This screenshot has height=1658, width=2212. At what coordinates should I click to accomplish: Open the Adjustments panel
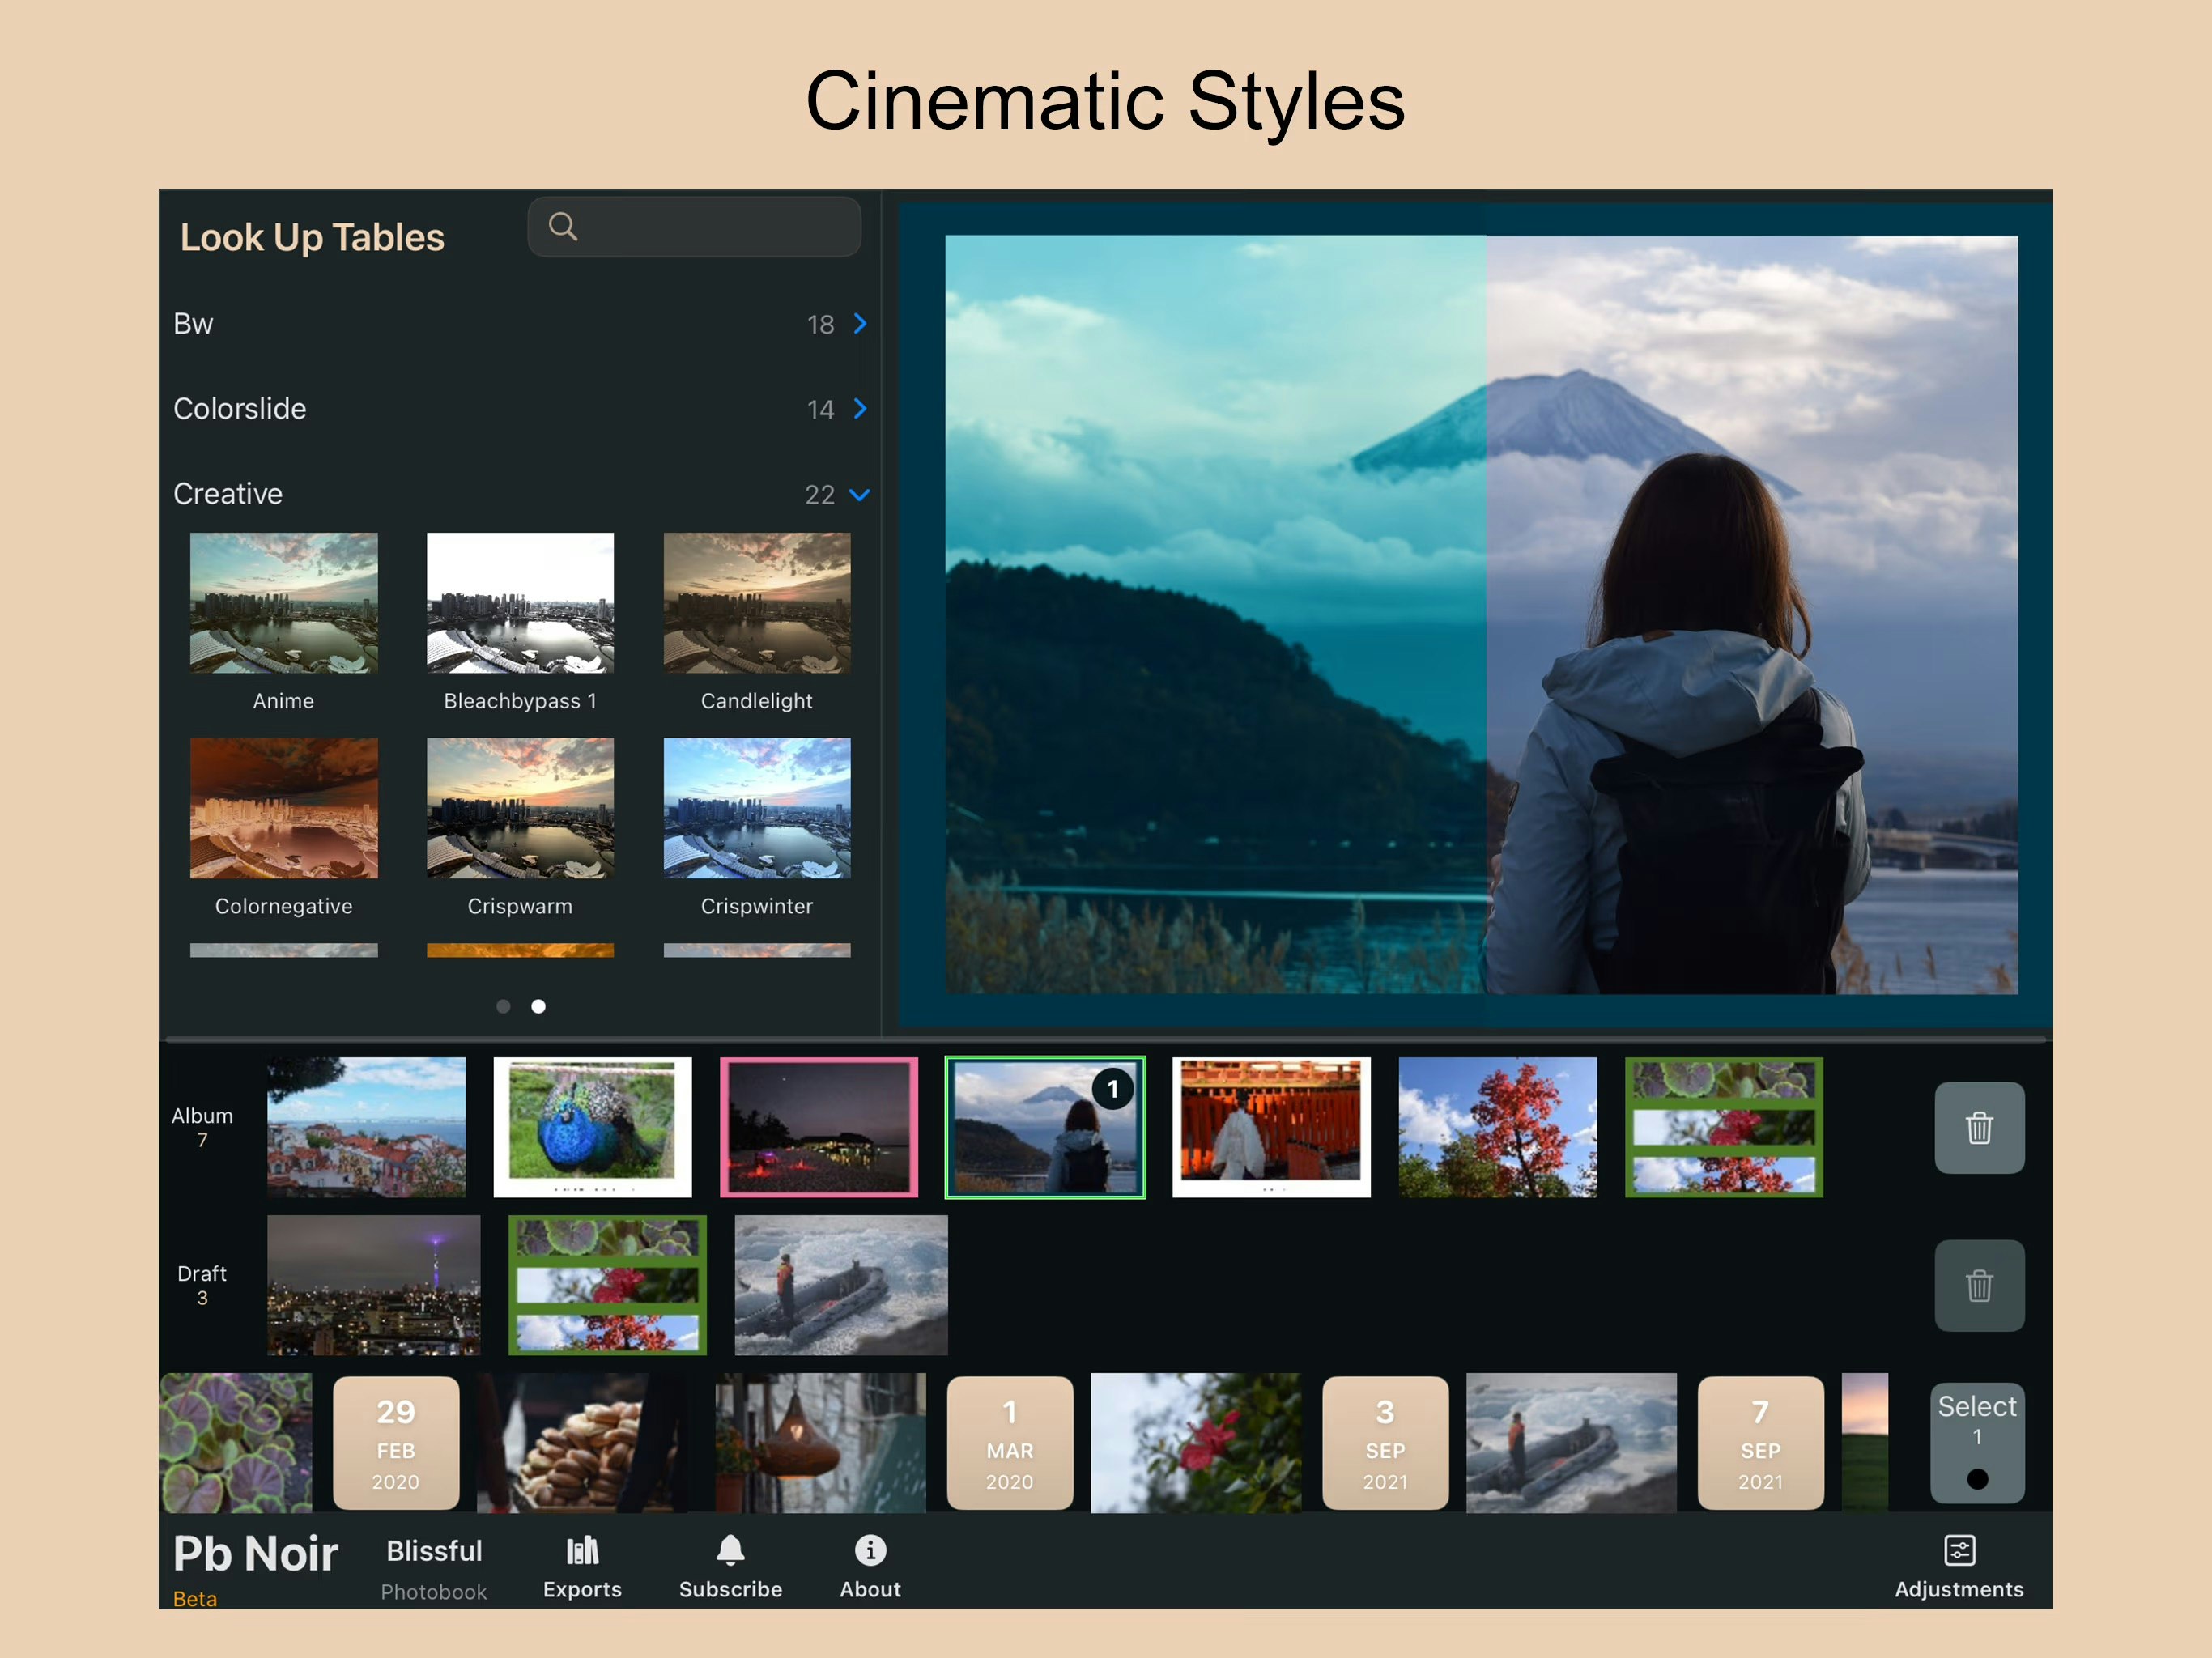(x=1958, y=1566)
